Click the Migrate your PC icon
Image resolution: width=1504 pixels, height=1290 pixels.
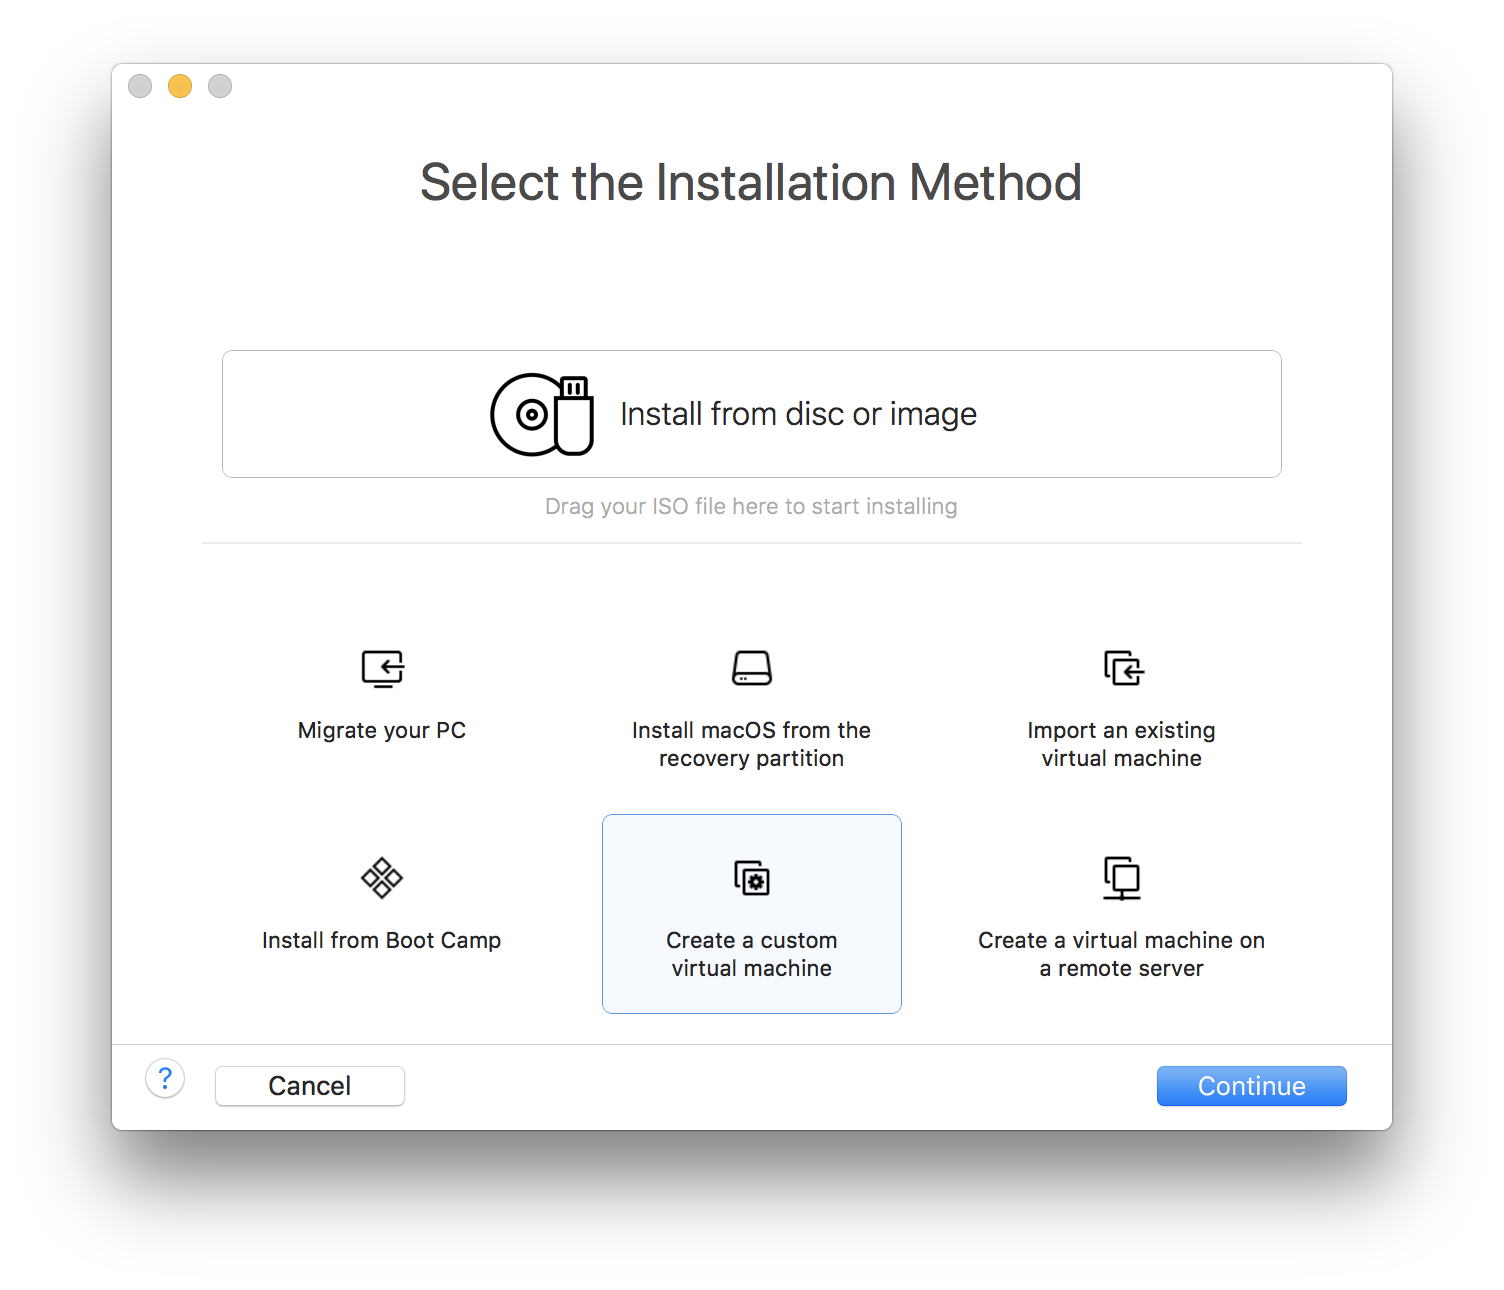[382, 668]
